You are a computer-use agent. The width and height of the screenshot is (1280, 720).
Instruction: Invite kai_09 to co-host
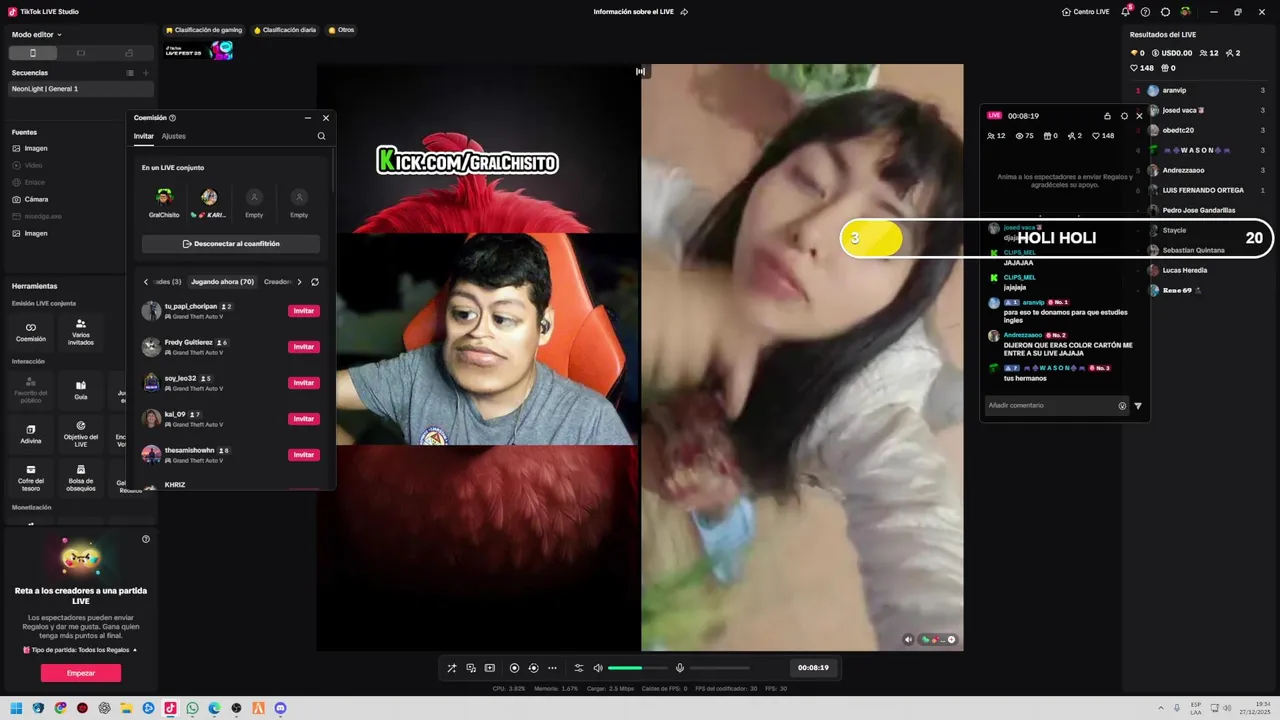(304, 419)
